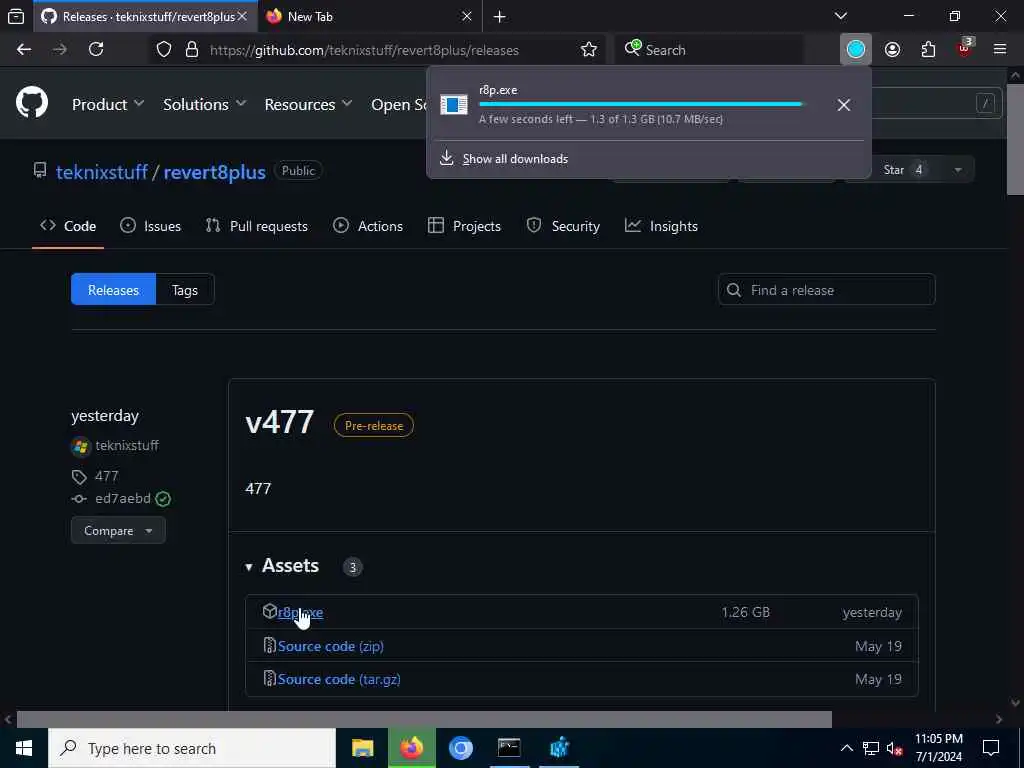Select the Releases button
Image resolution: width=1024 pixels, height=768 pixels.
click(114, 289)
